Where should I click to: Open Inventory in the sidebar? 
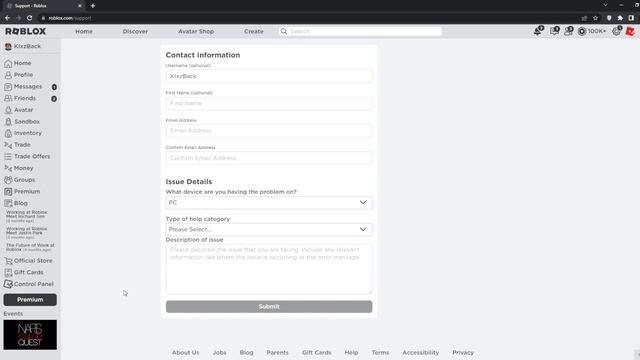[x=23, y=133]
